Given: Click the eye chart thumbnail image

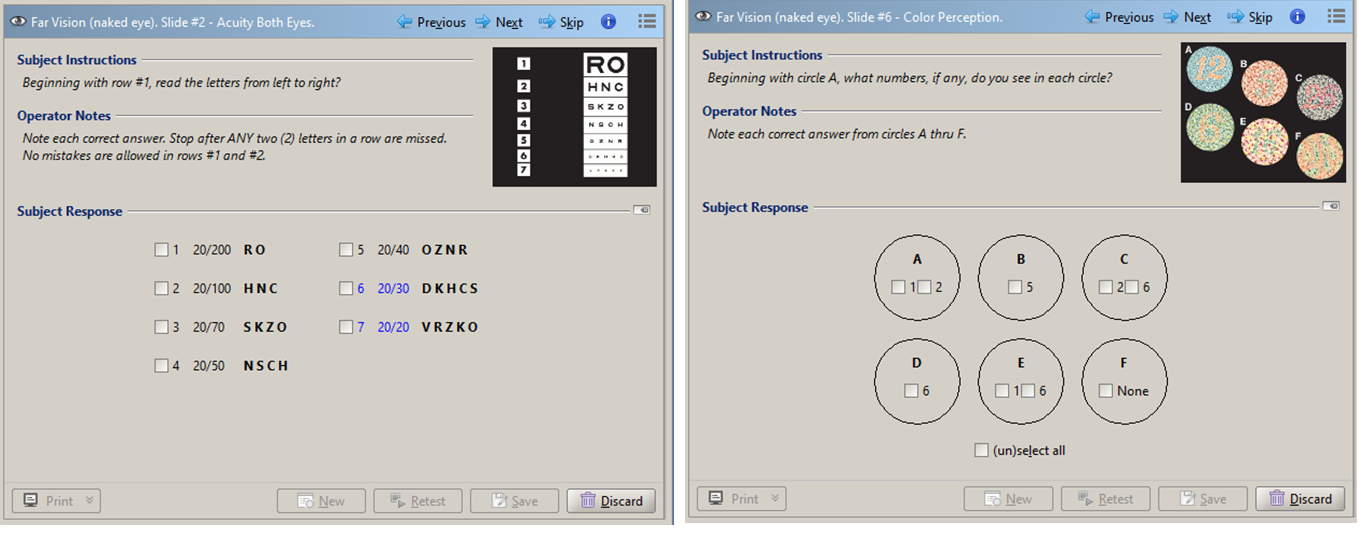Looking at the screenshot, I should coord(574,117).
